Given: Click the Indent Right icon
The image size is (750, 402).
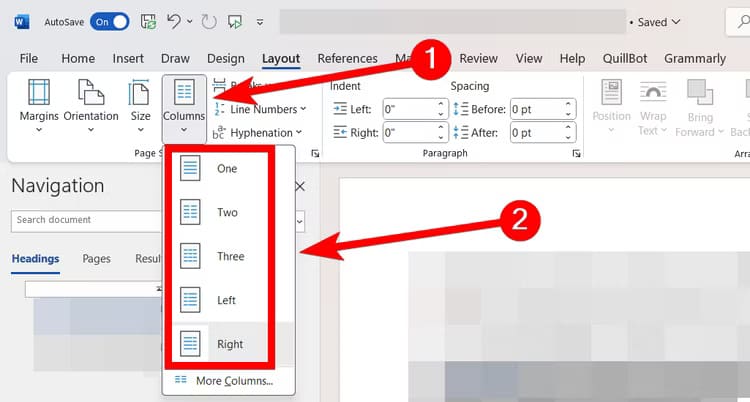Looking at the screenshot, I should (340, 132).
